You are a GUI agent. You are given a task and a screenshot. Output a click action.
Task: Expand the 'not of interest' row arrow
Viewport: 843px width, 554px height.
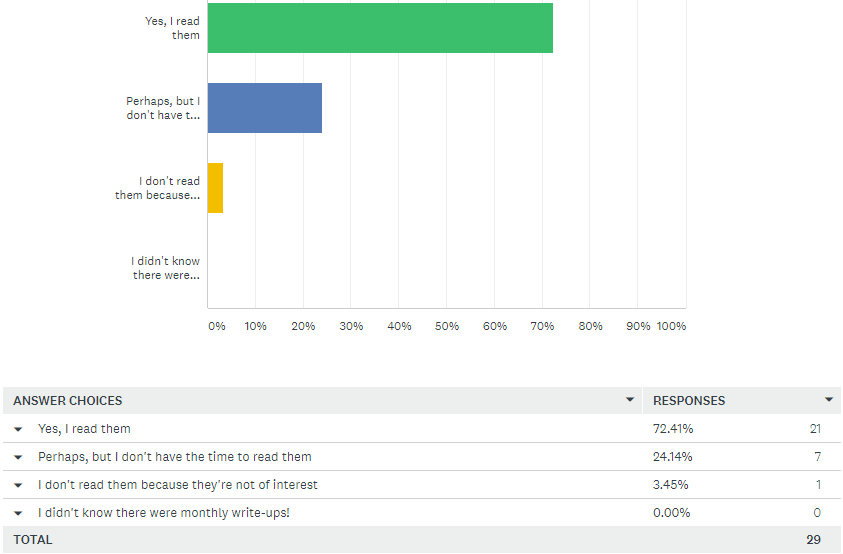click(19, 485)
